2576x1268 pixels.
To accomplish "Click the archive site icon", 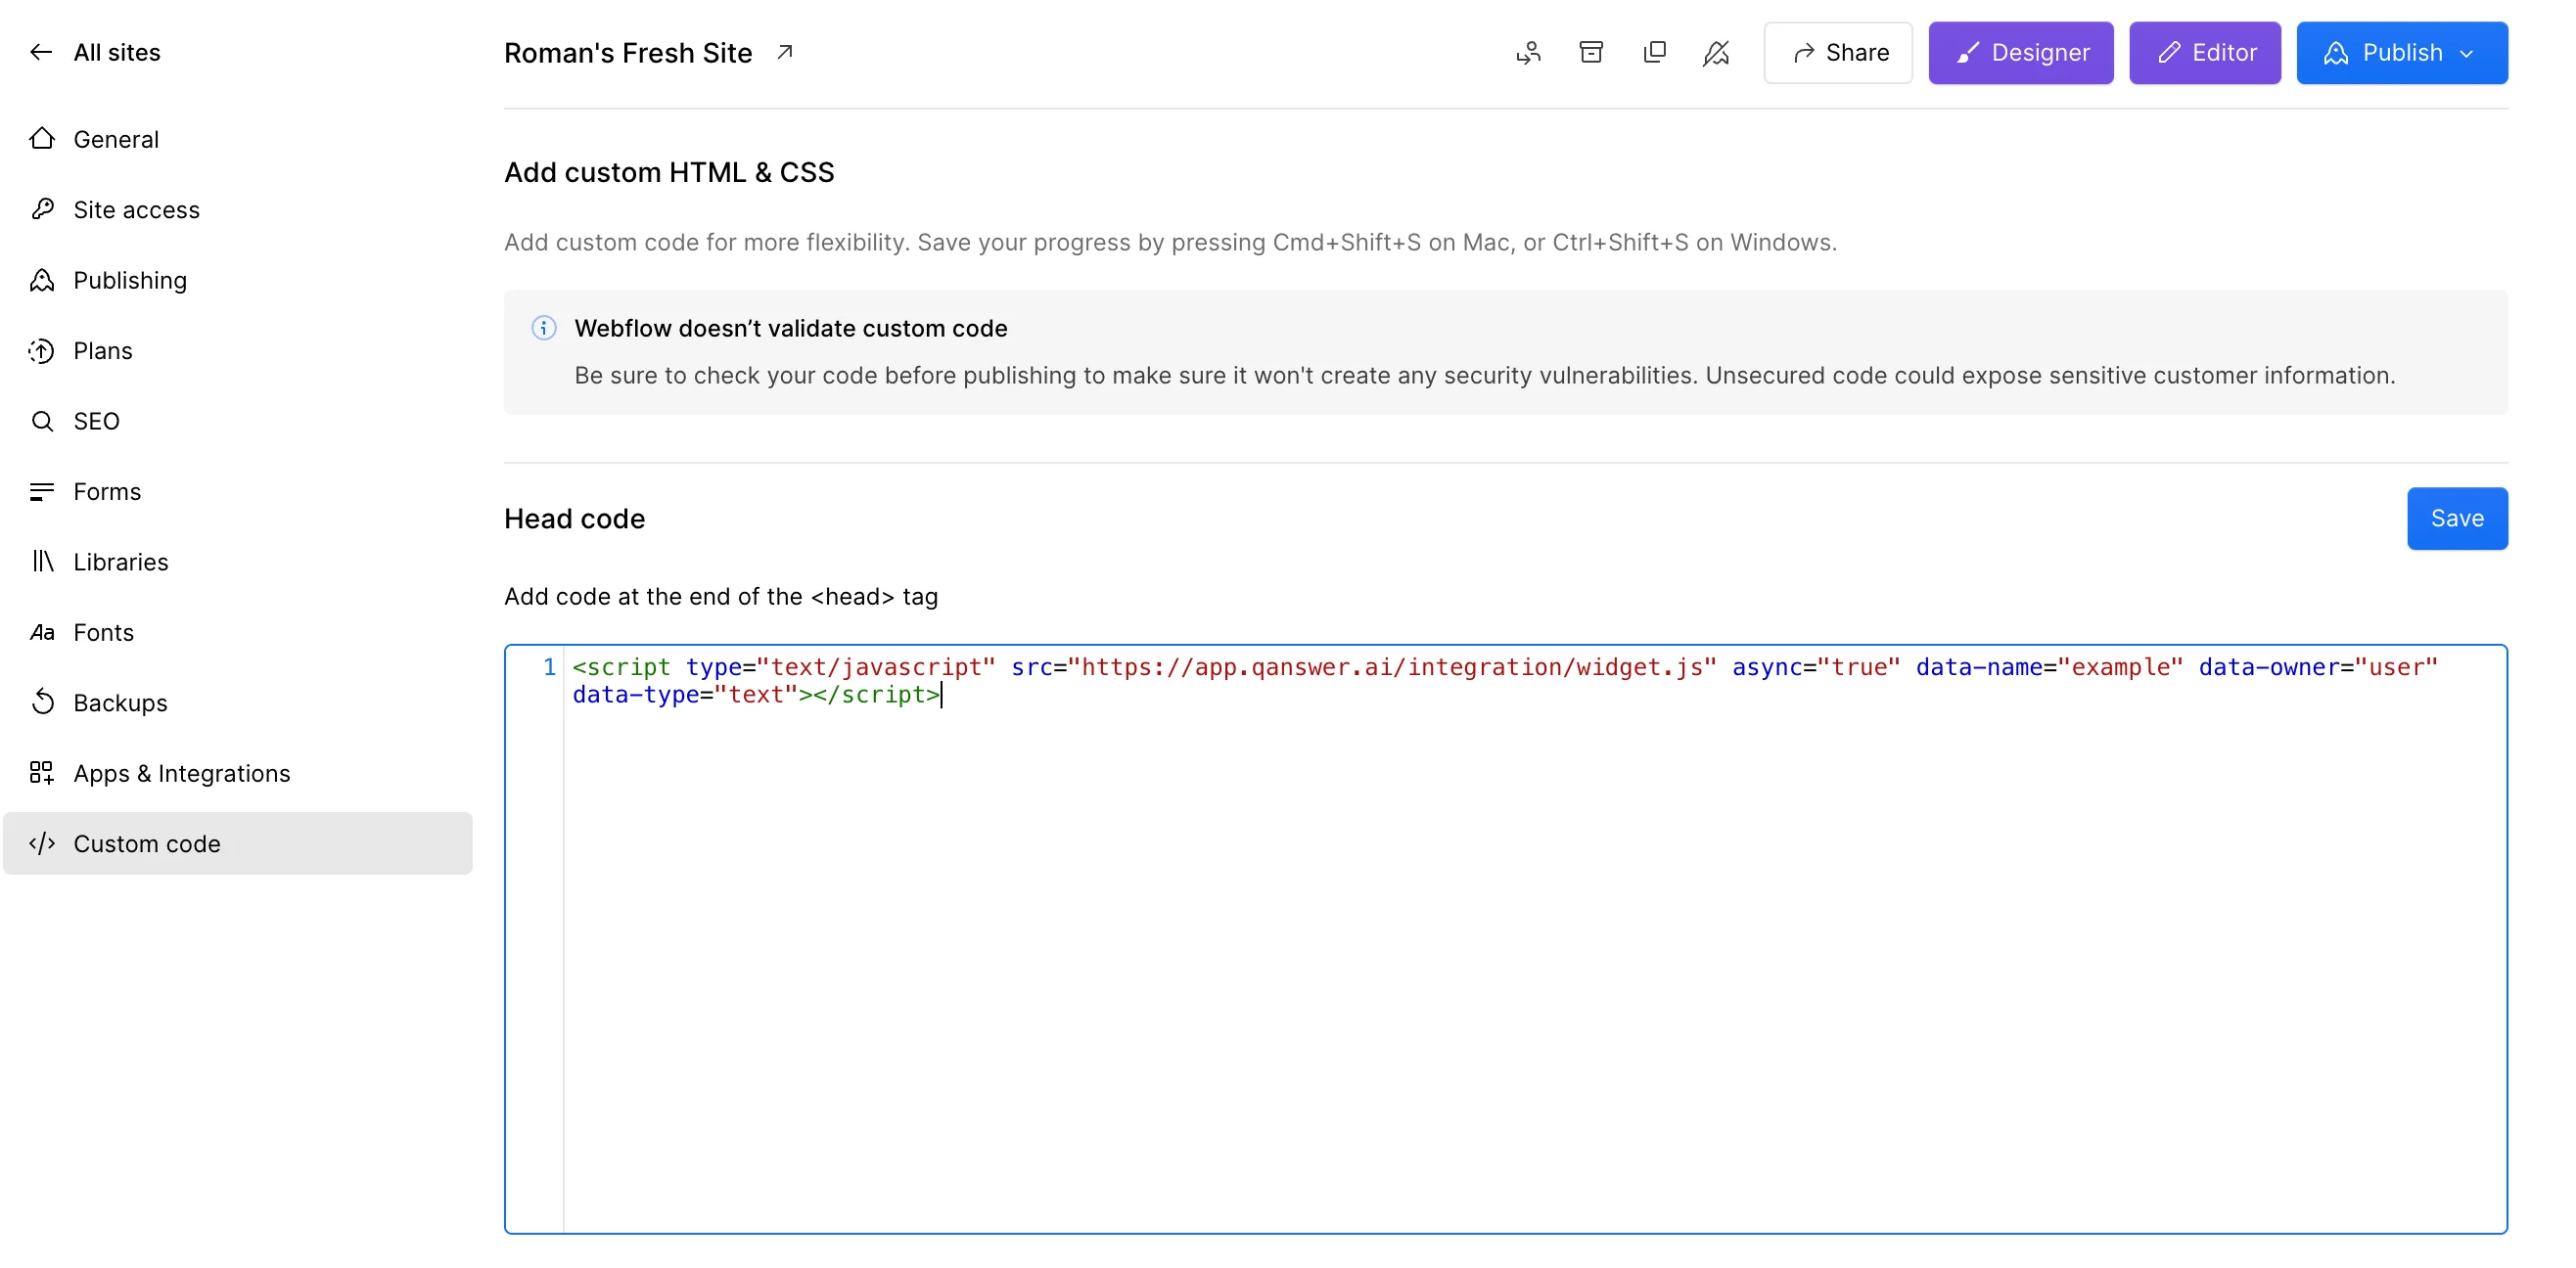I will click(x=1591, y=52).
